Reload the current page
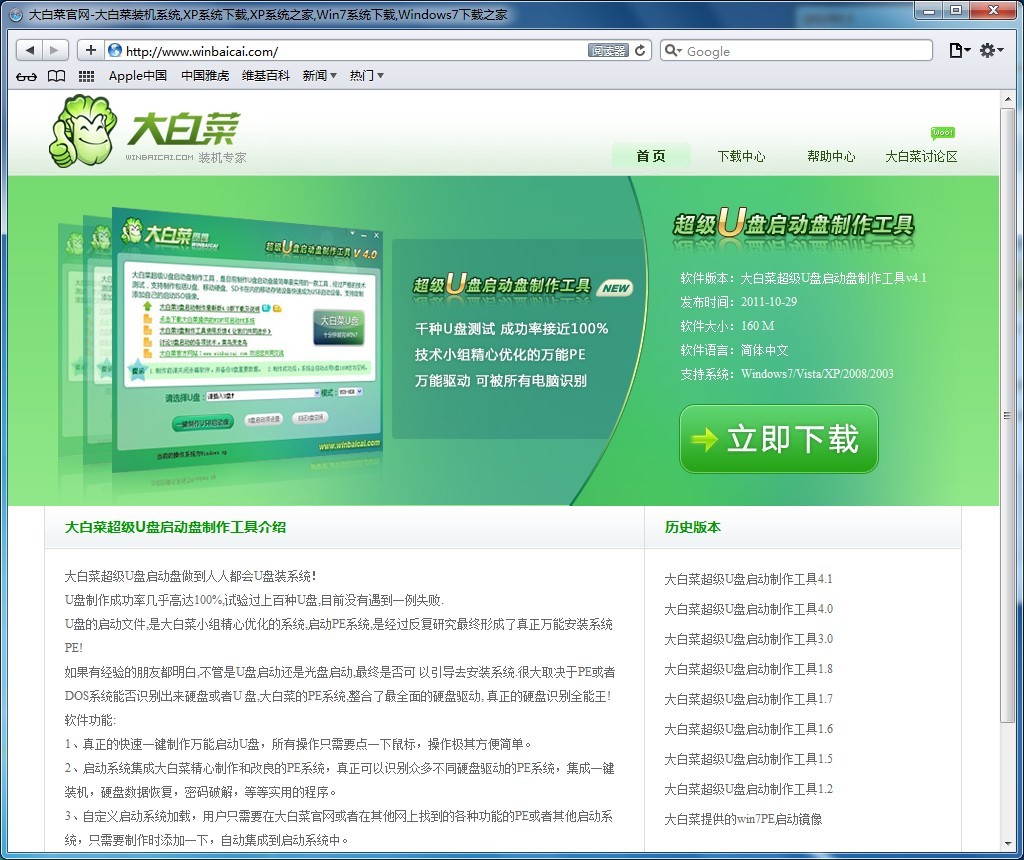Image resolution: width=1024 pixels, height=860 pixels. click(641, 50)
